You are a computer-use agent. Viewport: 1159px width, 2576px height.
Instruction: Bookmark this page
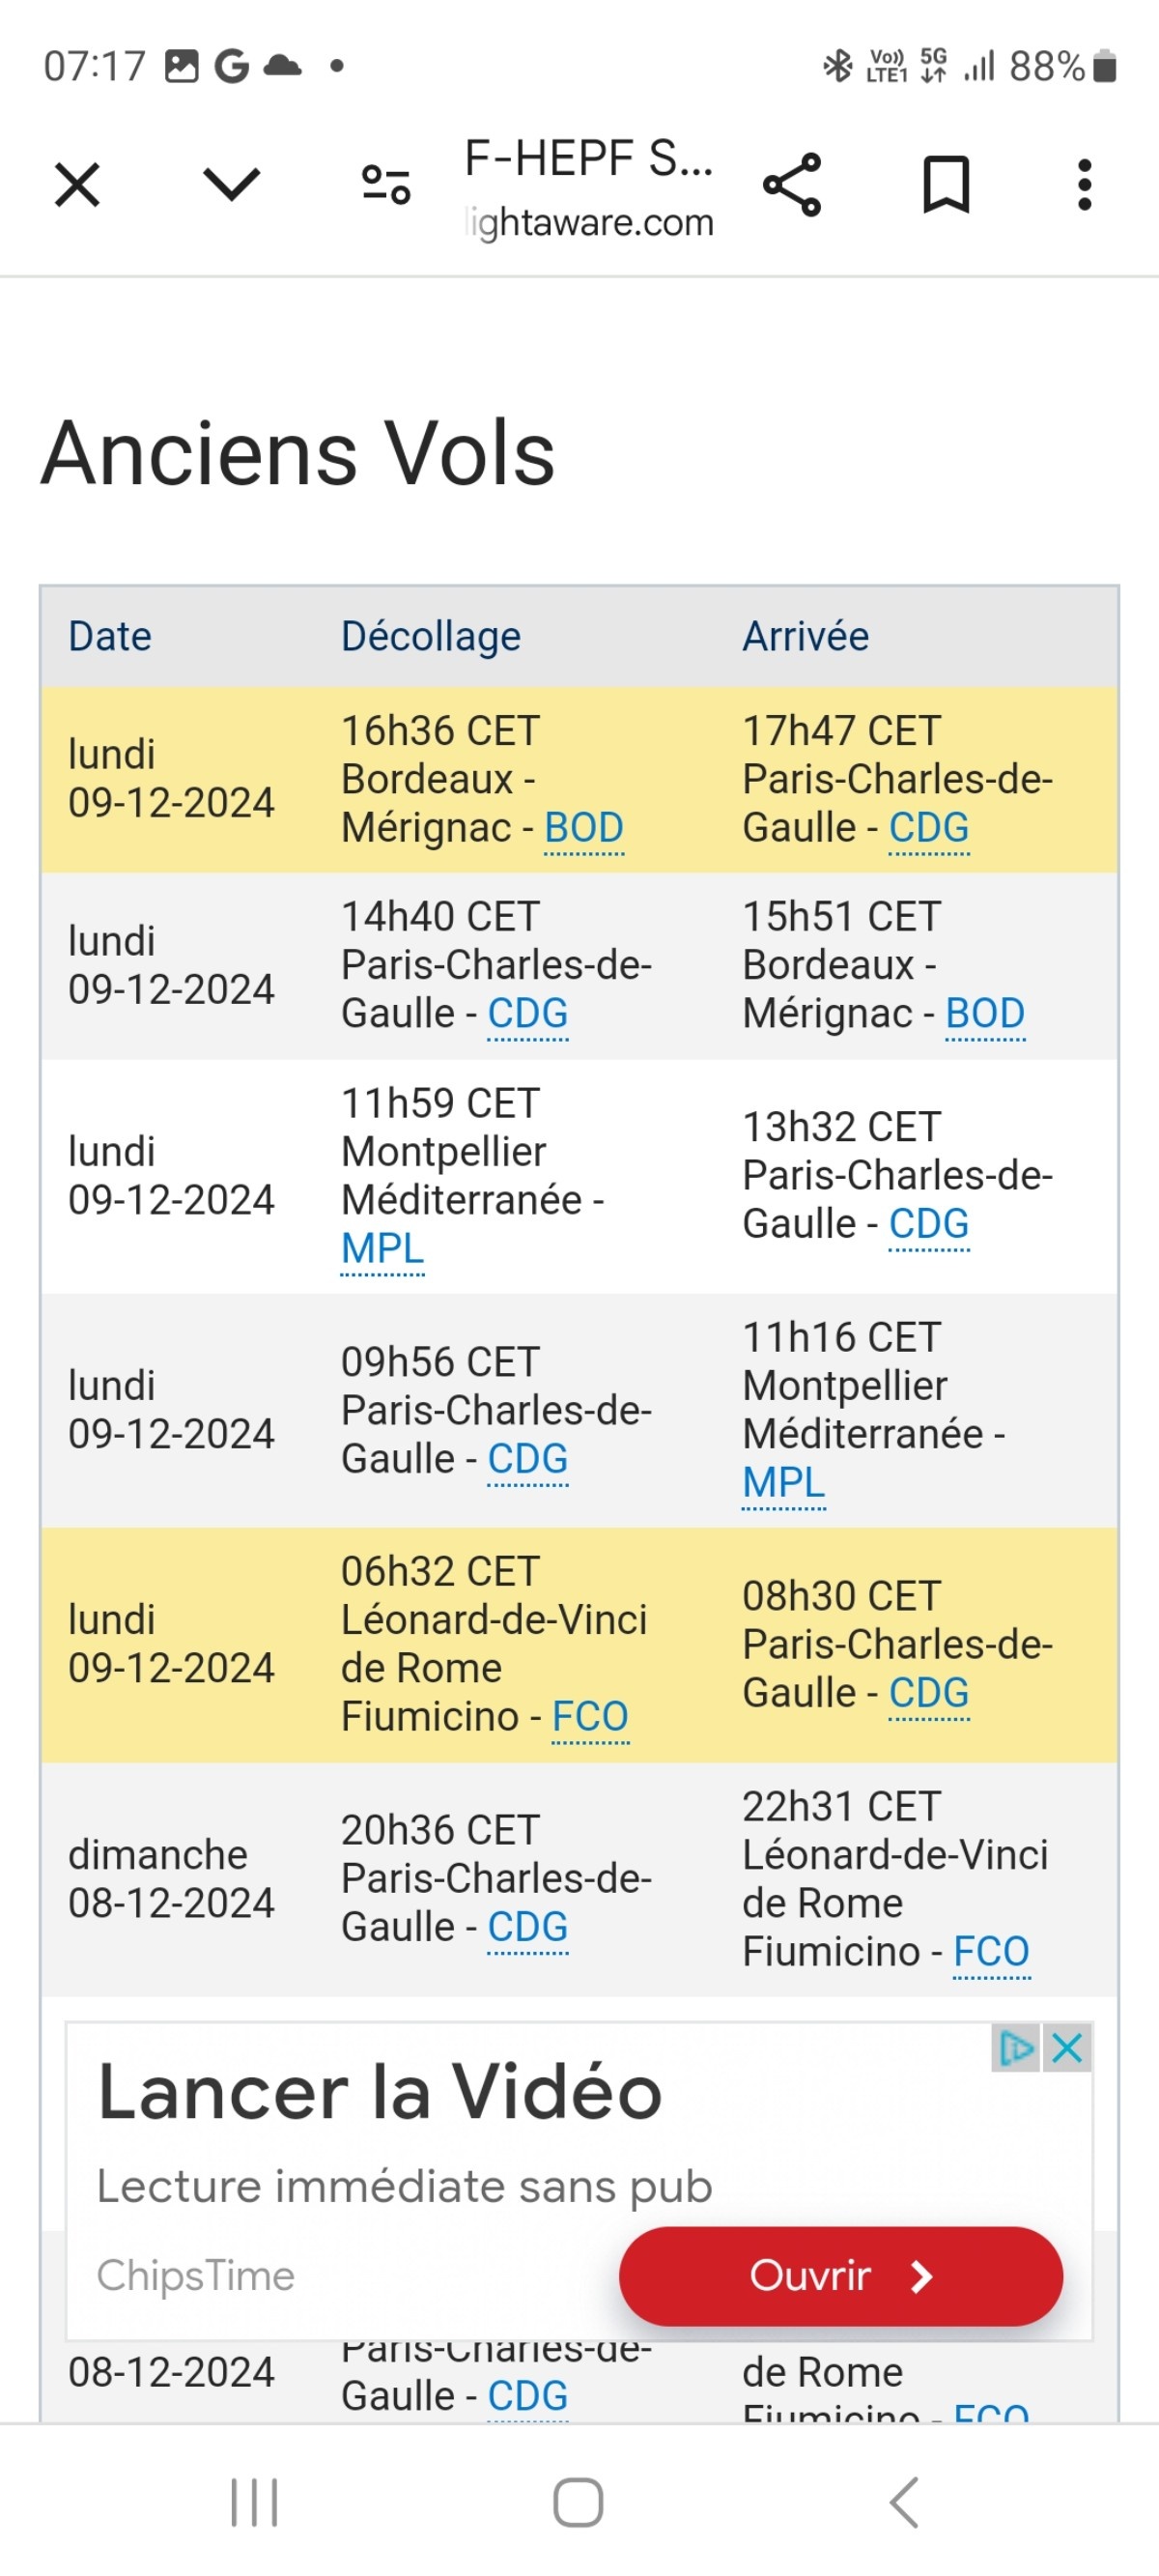[945, 185]
